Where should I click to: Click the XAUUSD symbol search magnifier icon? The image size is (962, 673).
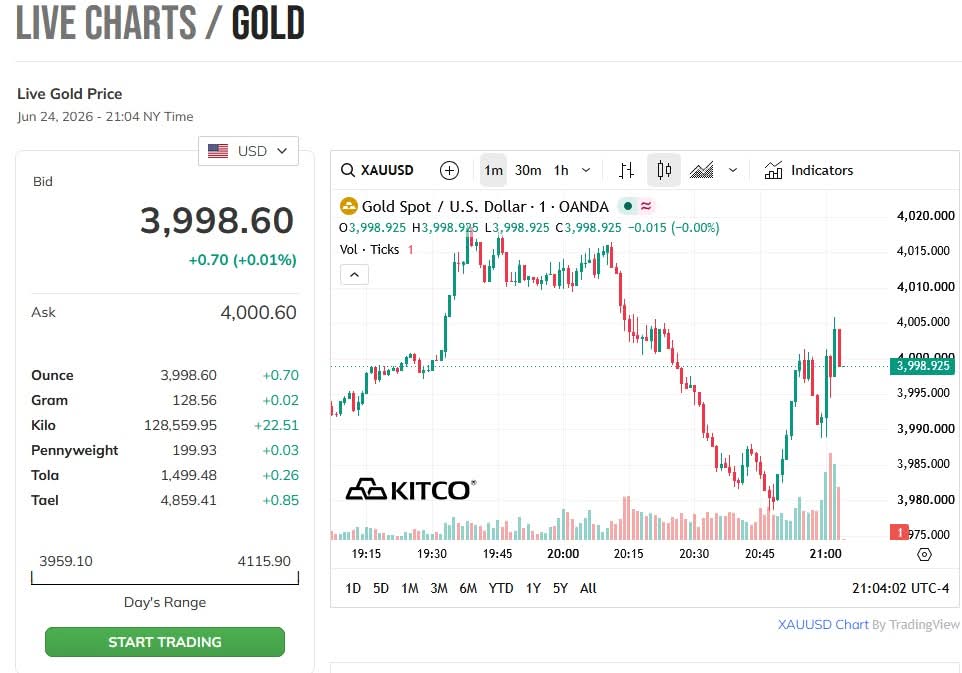coord(347,170)
